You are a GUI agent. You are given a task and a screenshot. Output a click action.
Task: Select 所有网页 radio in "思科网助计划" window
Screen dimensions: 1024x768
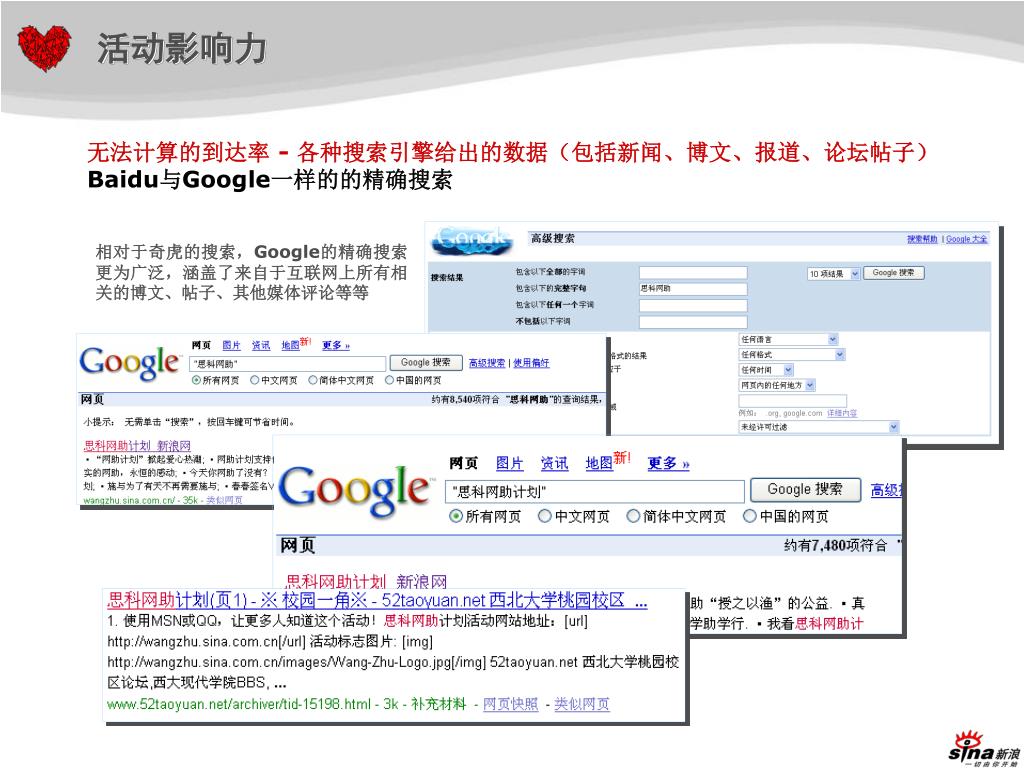click(456, 517)
